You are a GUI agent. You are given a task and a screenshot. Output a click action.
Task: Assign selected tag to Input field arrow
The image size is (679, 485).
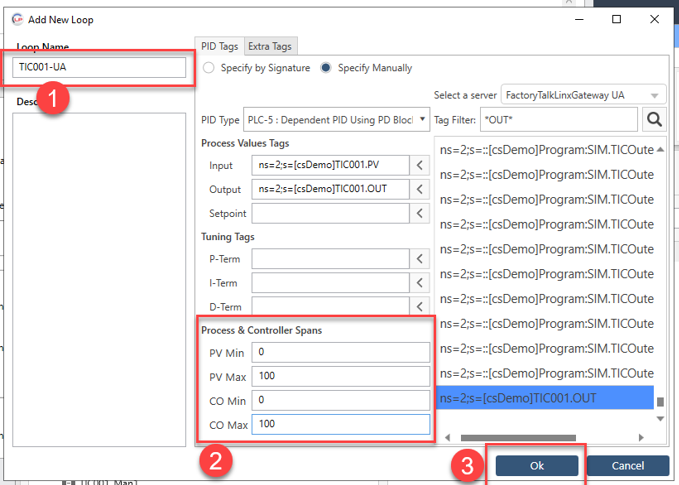[420, 165]
